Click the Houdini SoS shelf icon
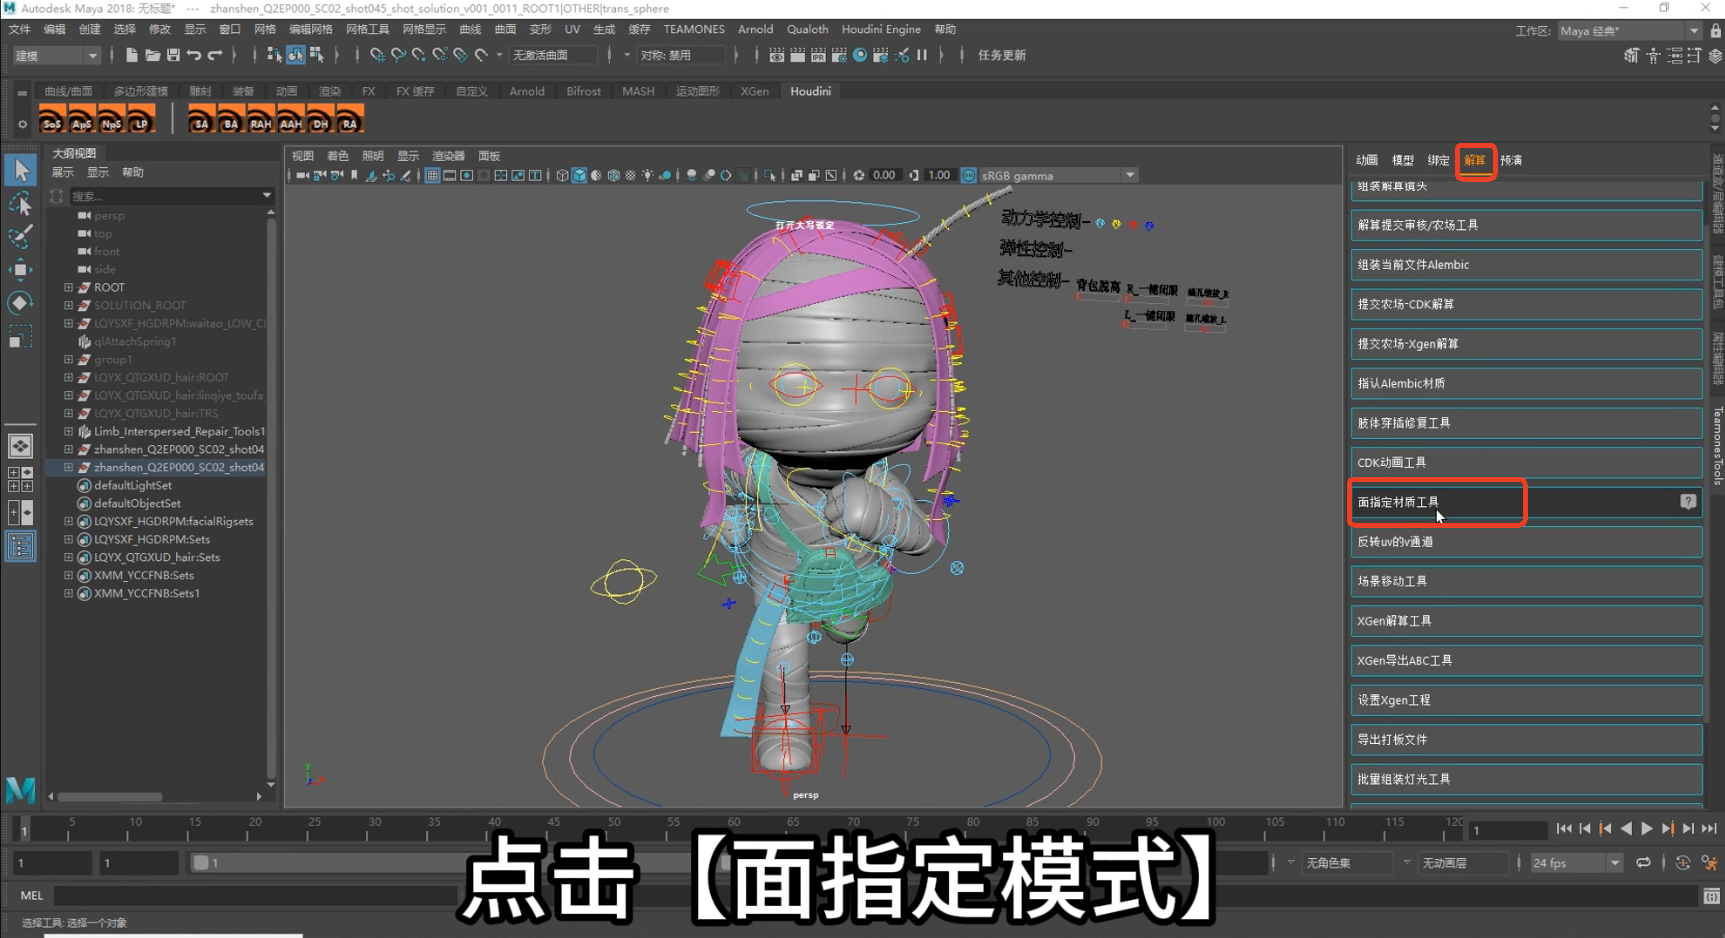 click(52, 120)
